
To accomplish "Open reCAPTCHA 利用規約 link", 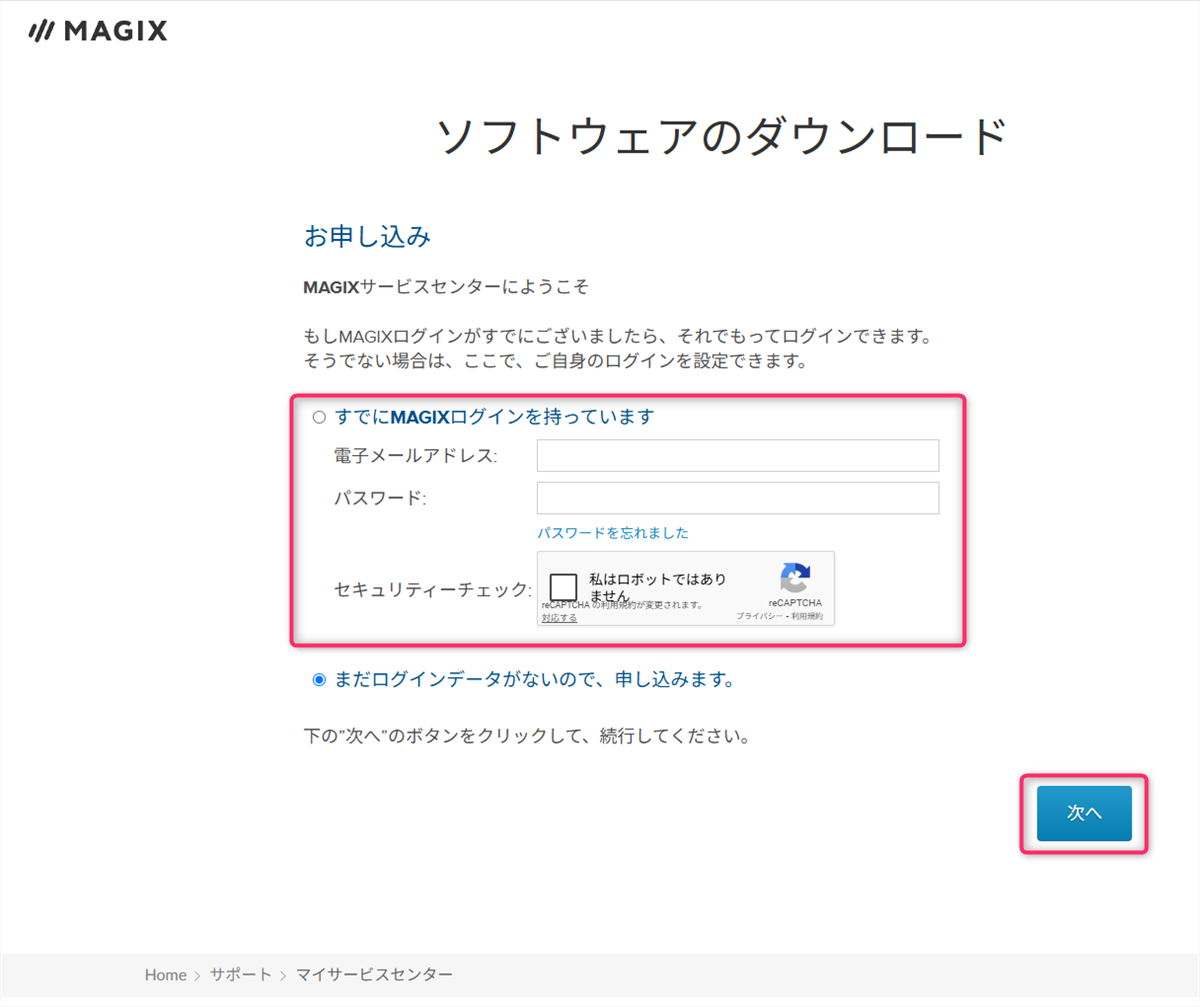I will point(806,617).
